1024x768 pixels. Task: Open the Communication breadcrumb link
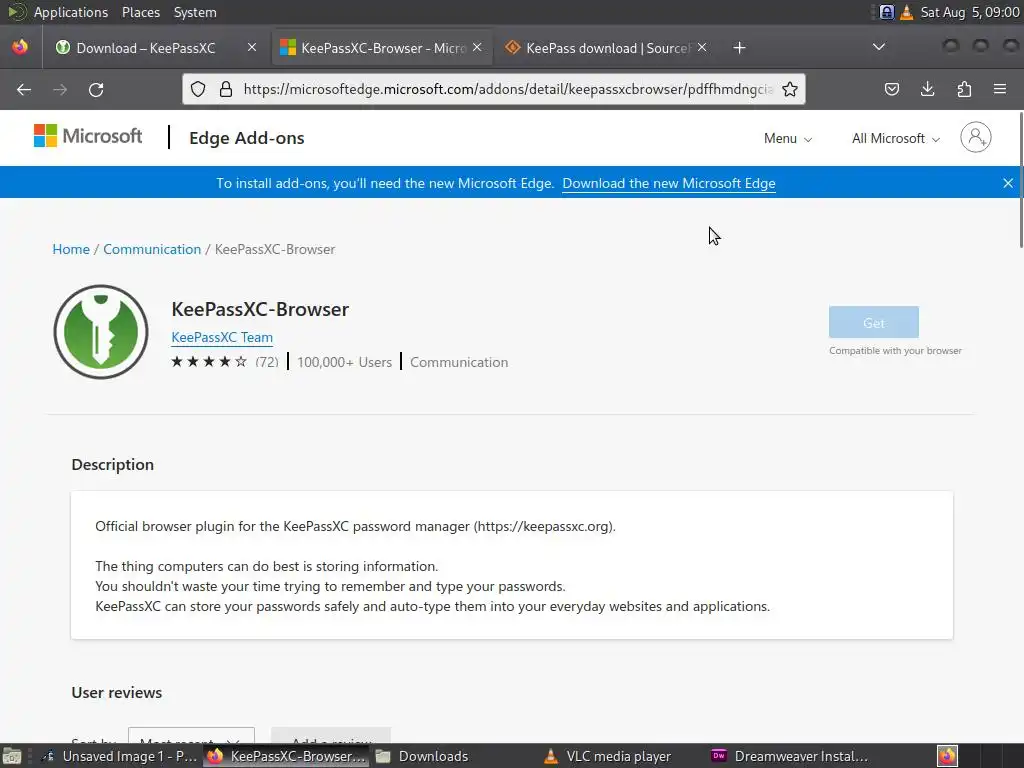152,249
